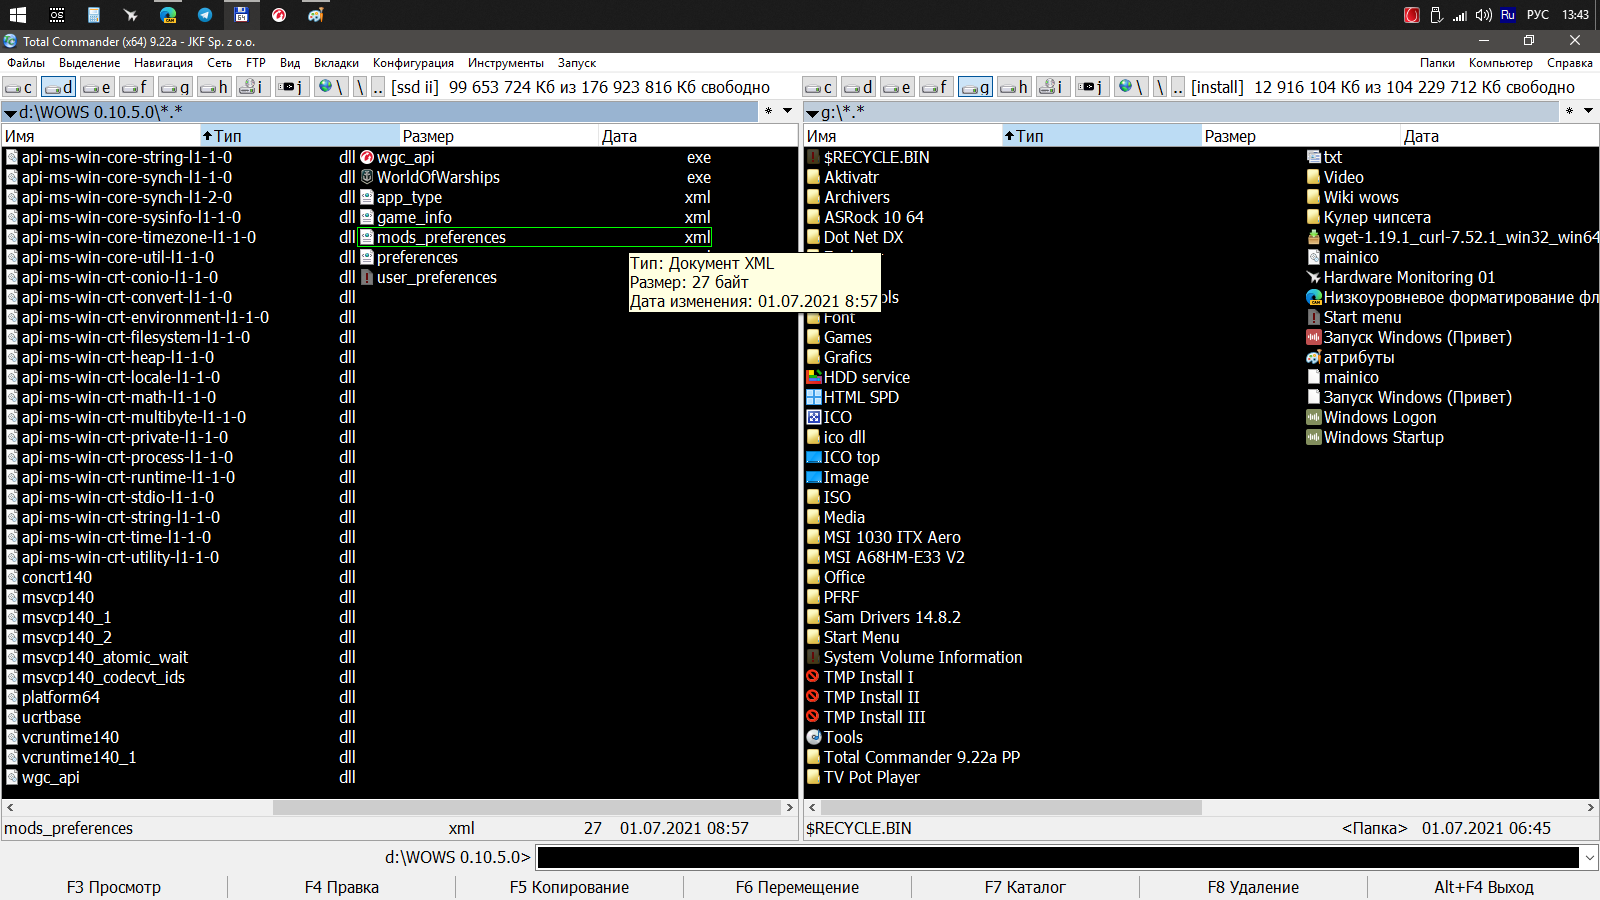
Task: Open the Вкладки menu
Action: click(336, 63)
